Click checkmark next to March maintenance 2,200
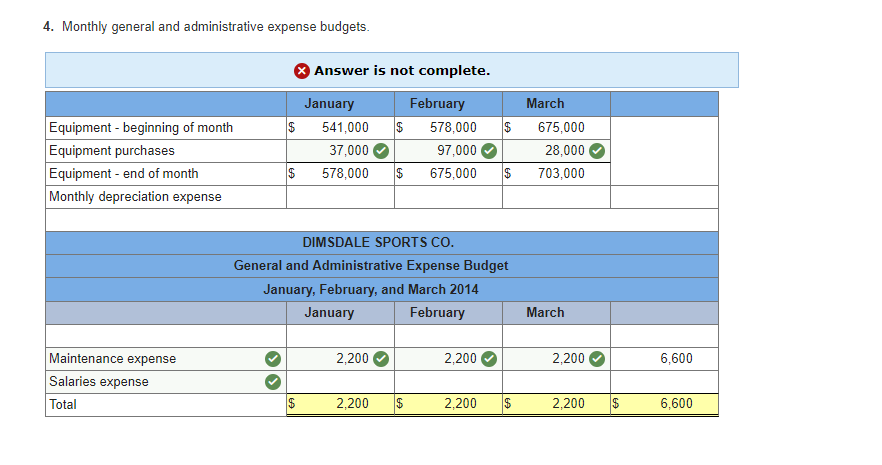Screen dimensions: 882x465 pos(597,359)
